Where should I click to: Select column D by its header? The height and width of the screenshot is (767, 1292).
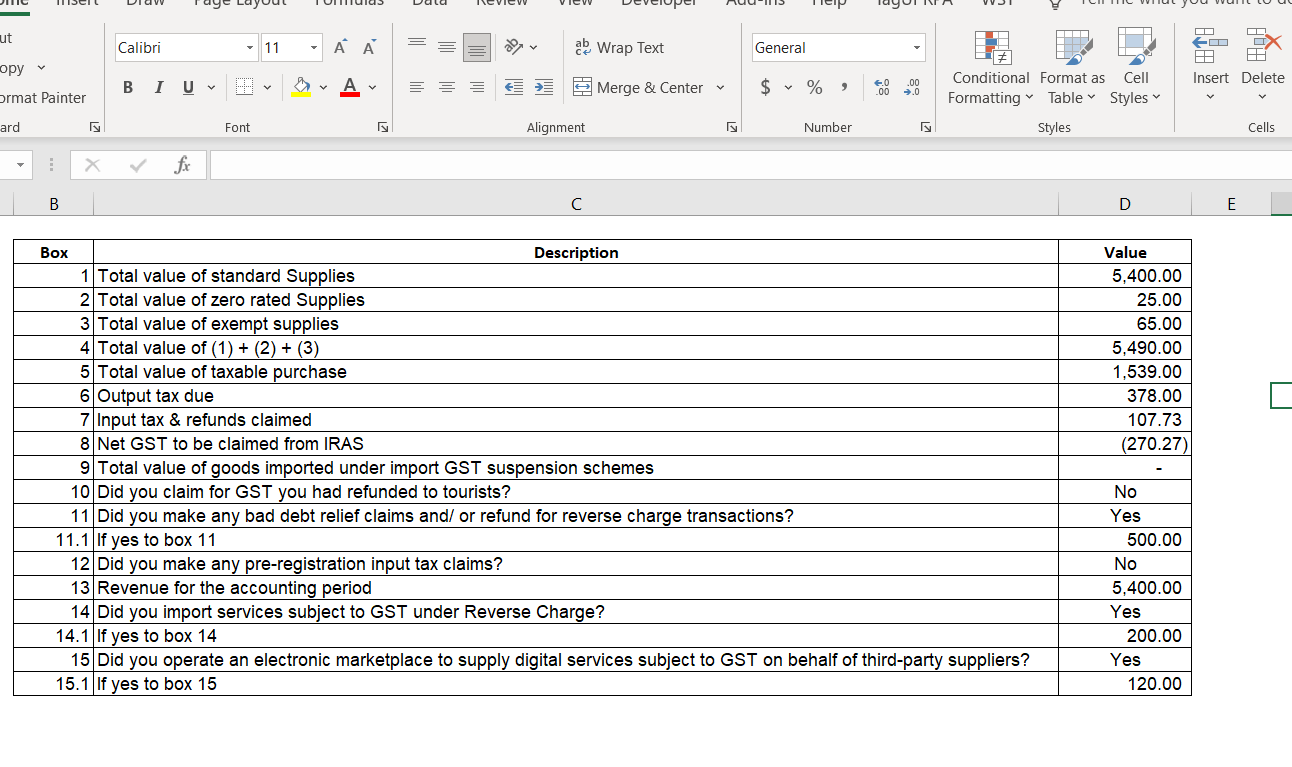coord(1125,204)
